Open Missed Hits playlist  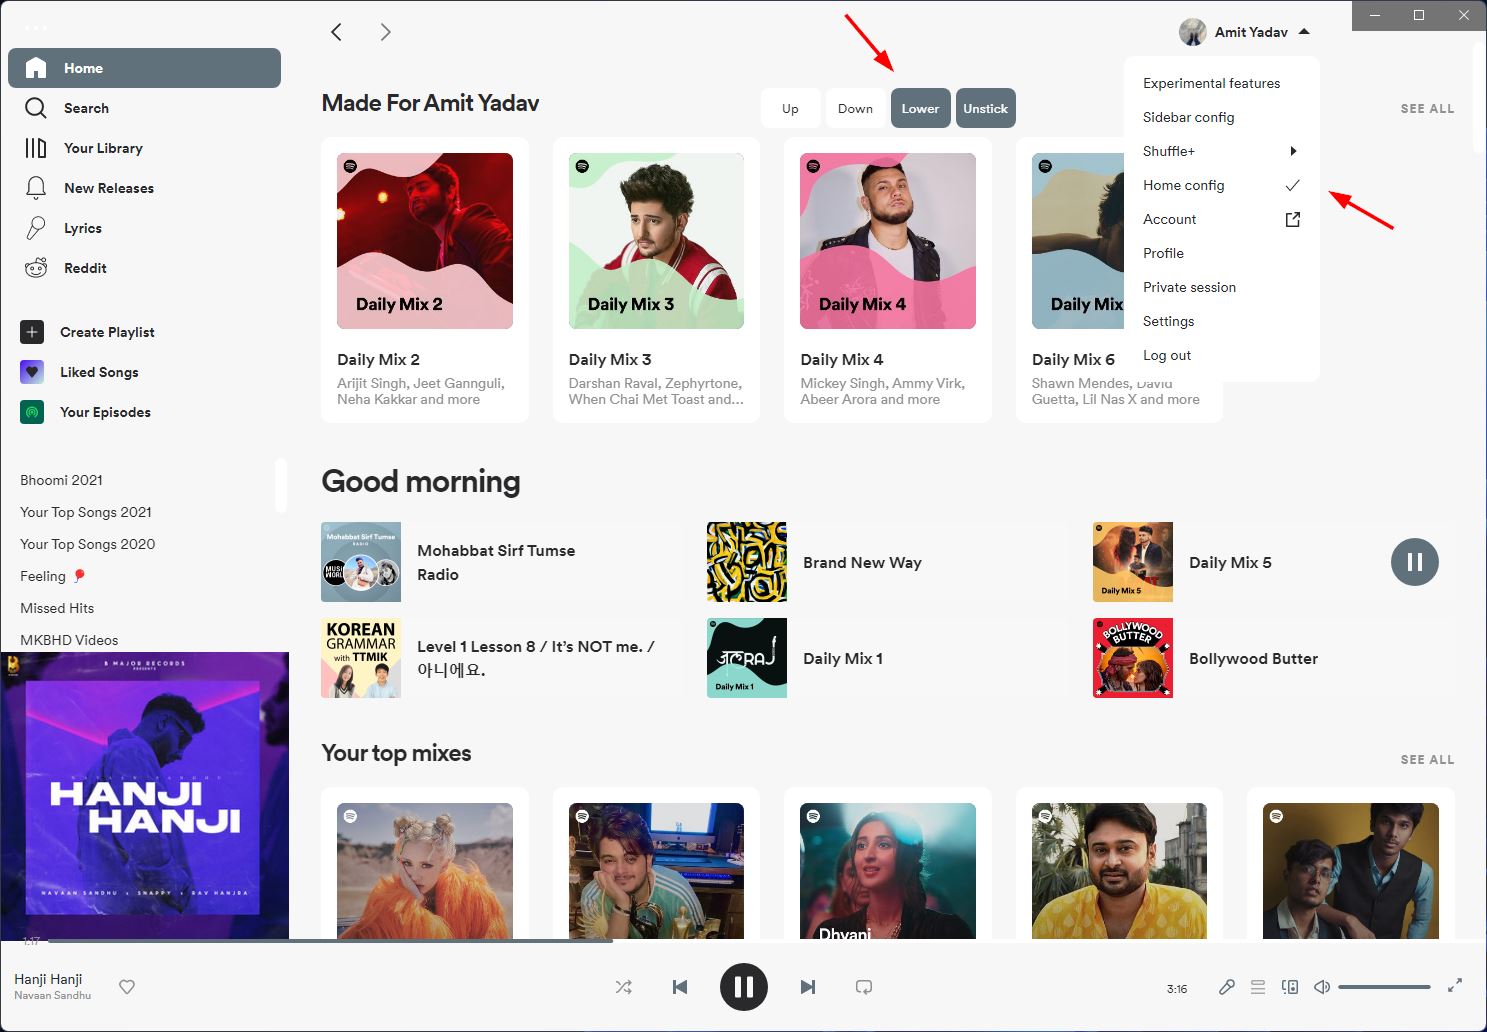click(57, 608)
